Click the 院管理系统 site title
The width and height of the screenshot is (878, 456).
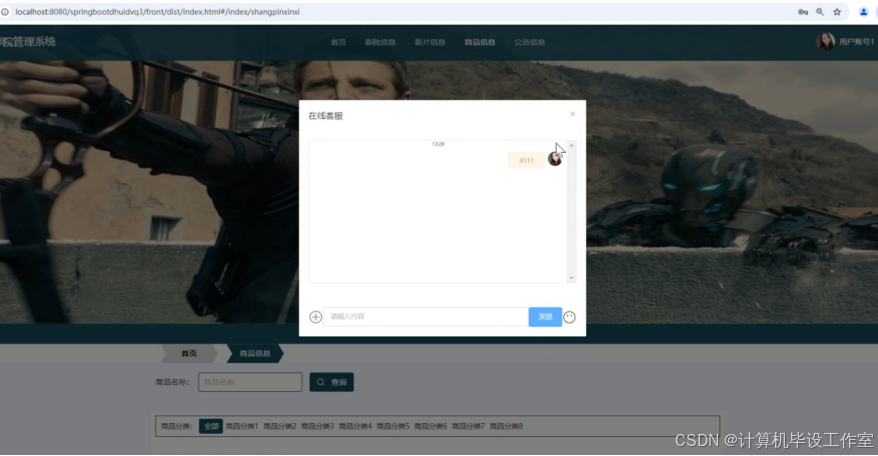(x=27, y=41)
